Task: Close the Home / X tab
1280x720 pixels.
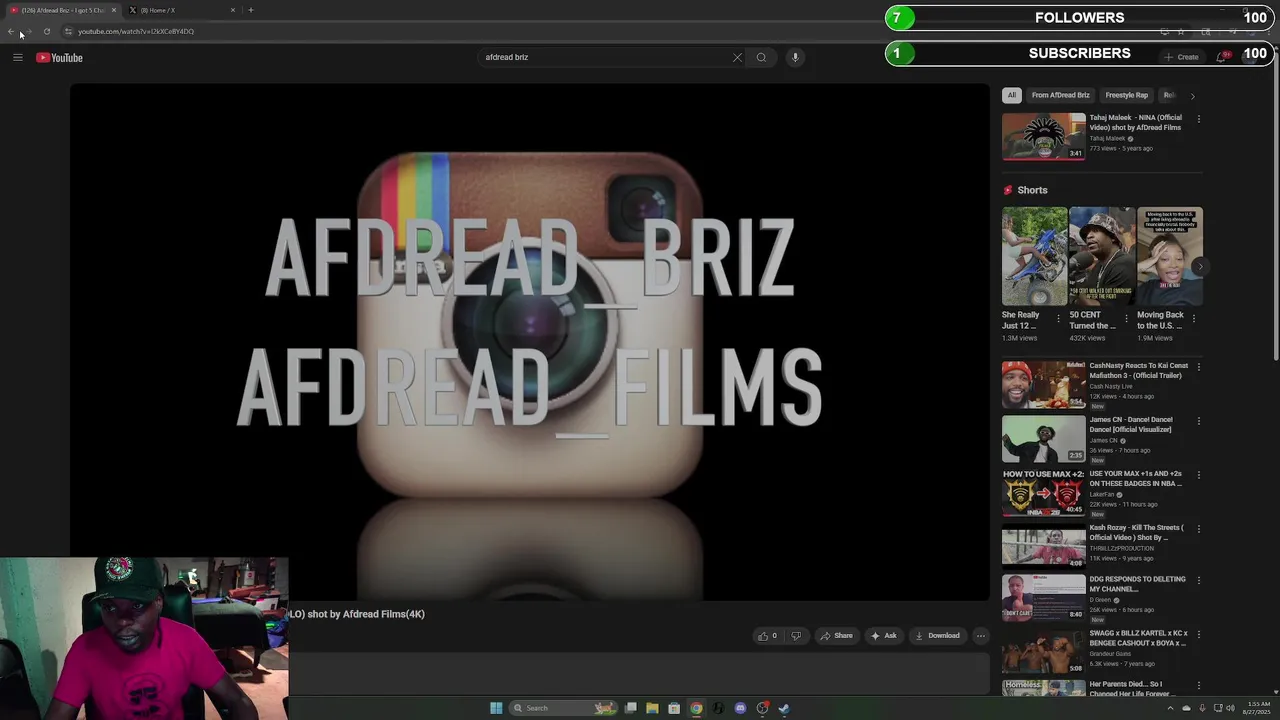Action: coord(233,10)
